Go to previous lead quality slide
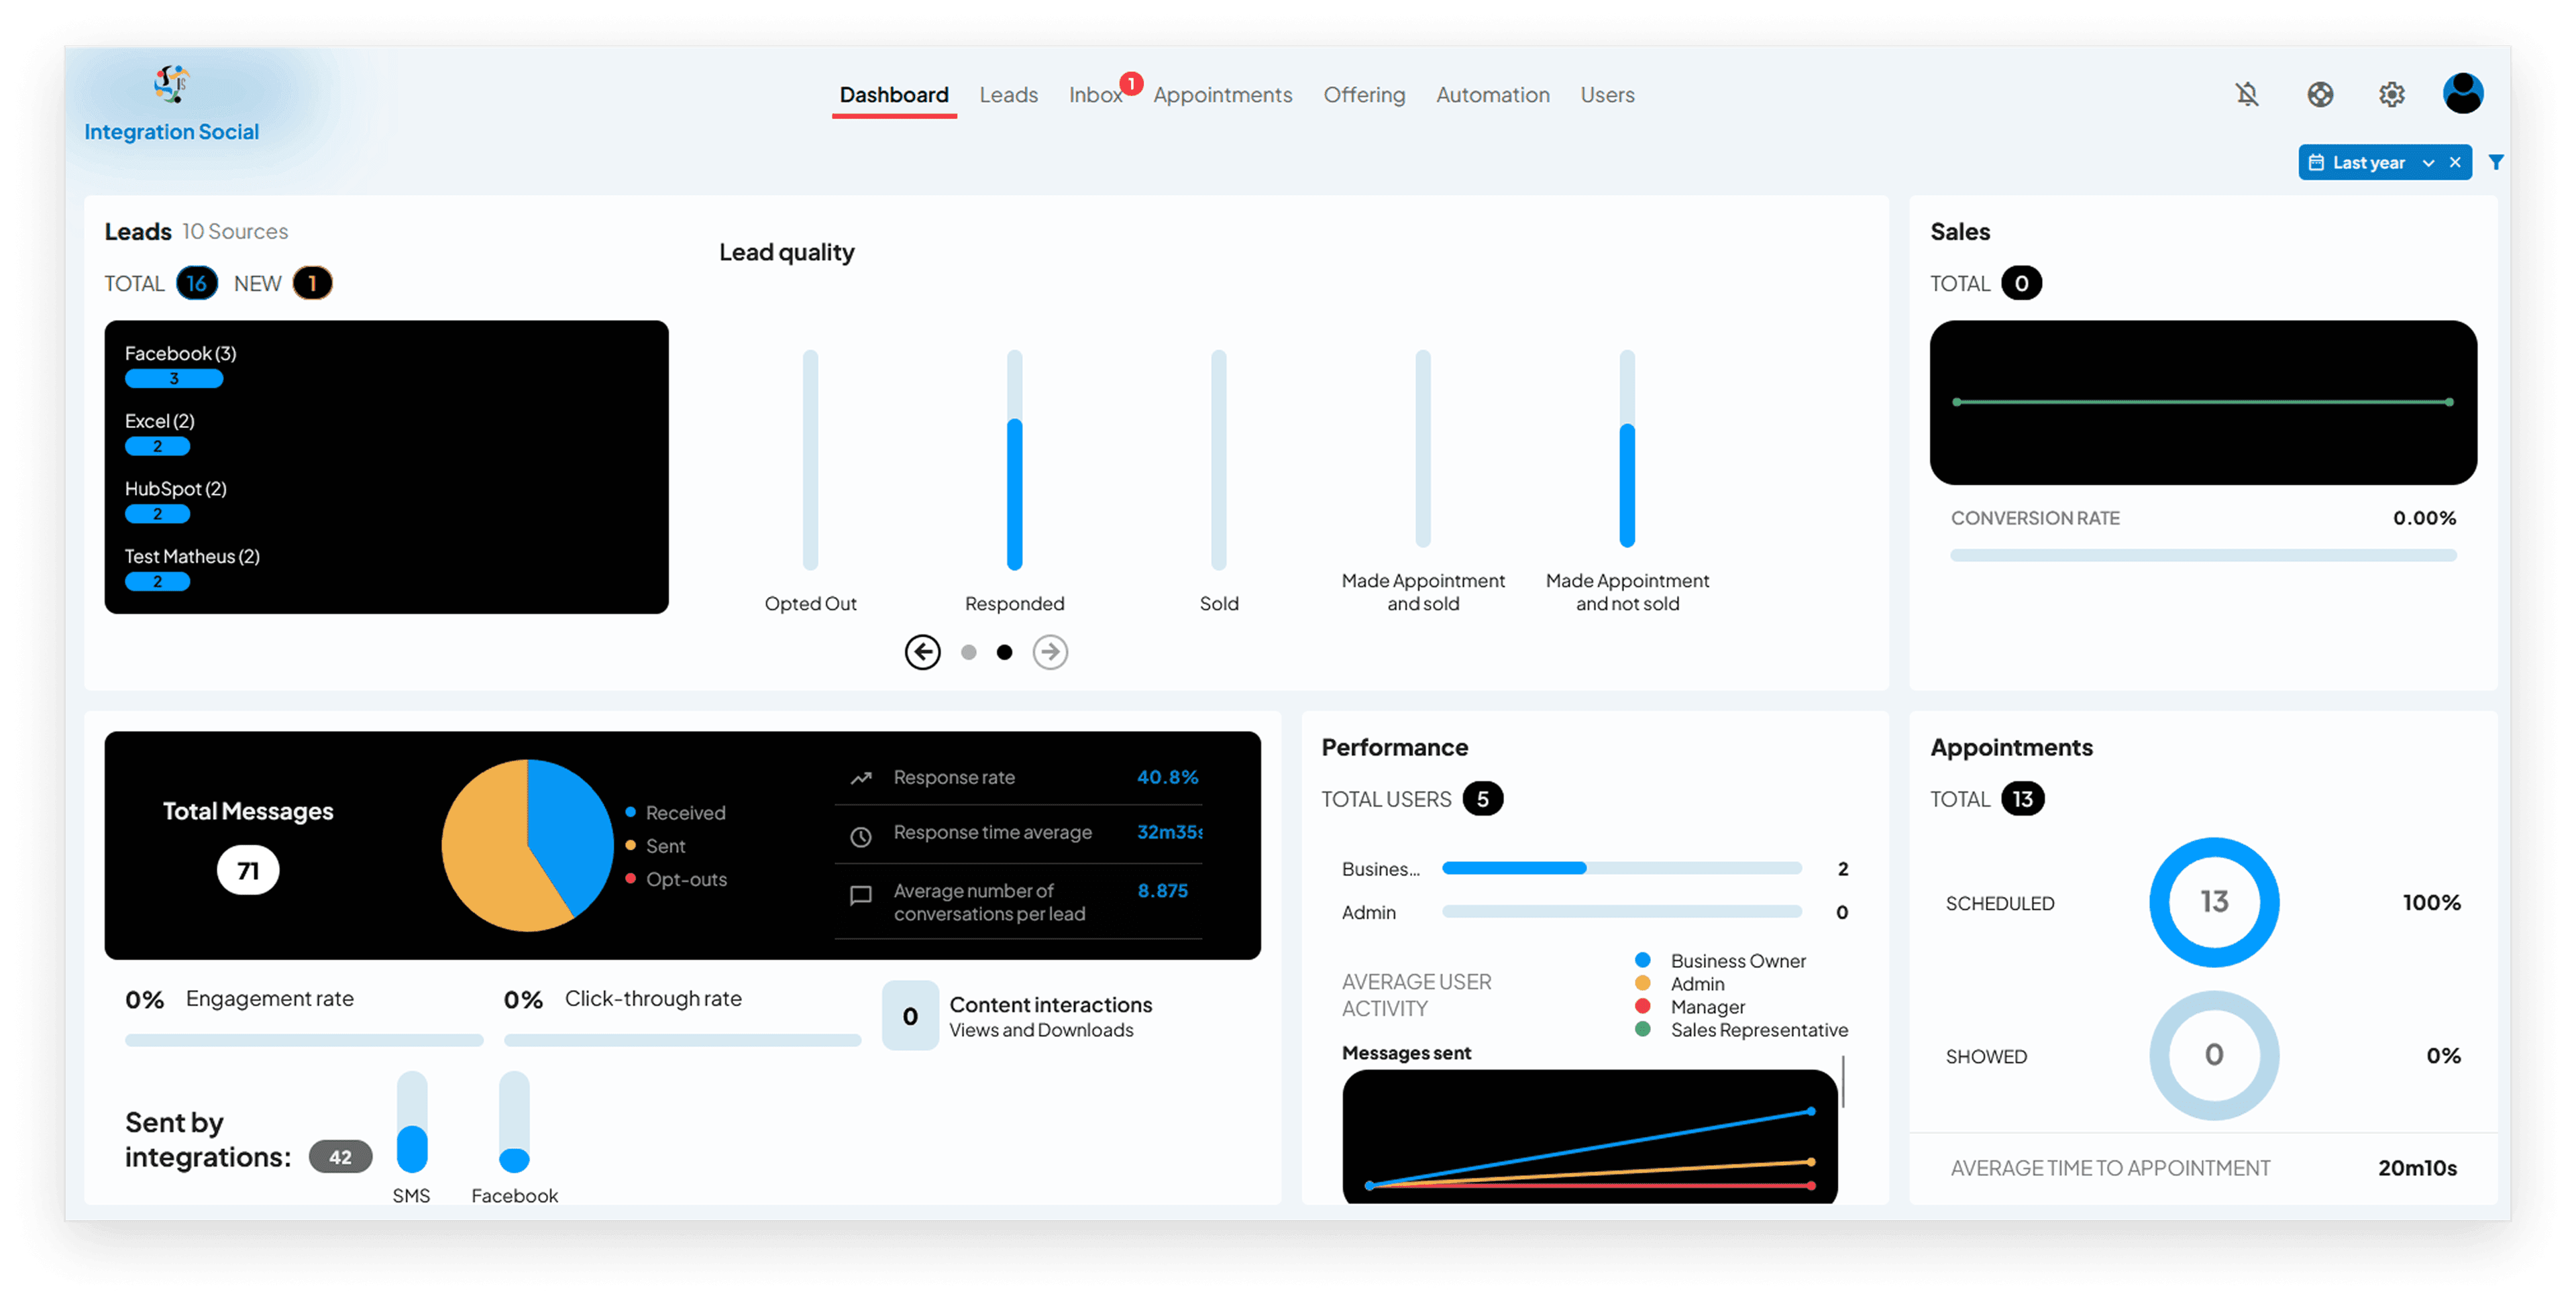2576x1304 pixels. (x=922, y=652)
